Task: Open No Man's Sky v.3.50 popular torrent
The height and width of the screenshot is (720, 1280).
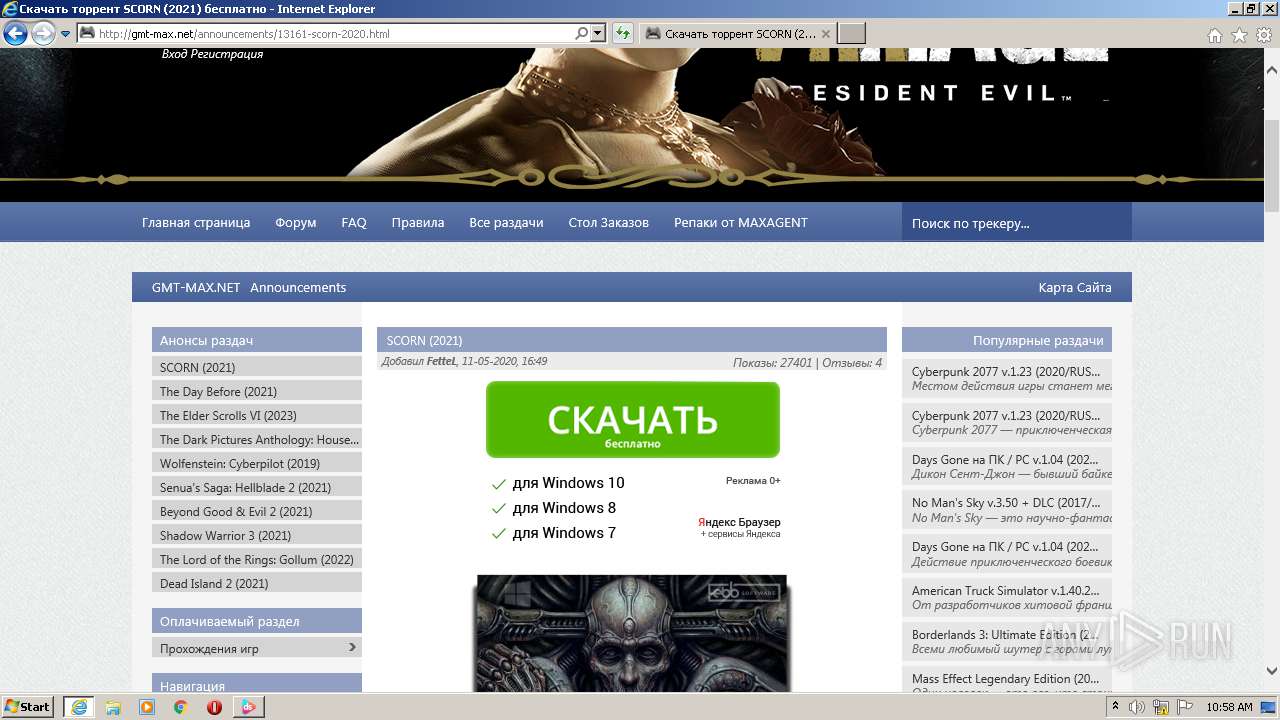Action: (x=1007, y=510)
